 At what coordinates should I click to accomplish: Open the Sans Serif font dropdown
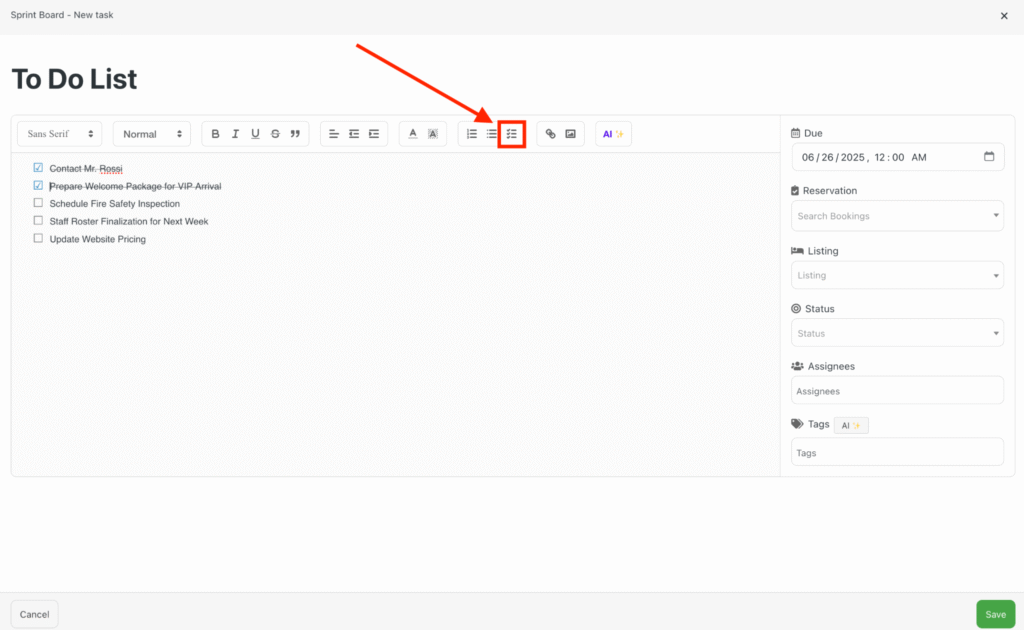point(58,133)
